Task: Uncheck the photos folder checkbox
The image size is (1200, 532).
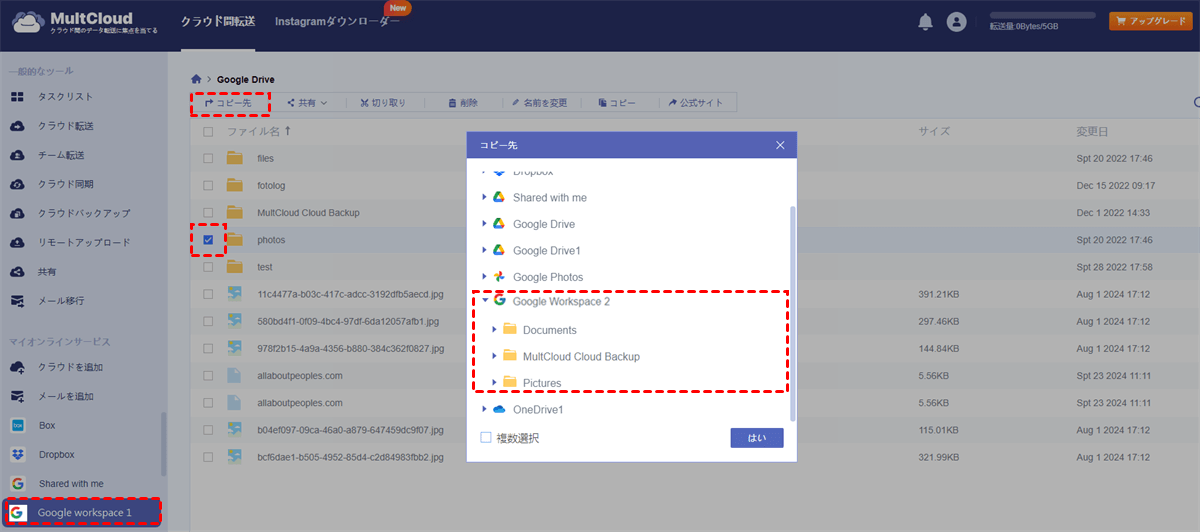Action: pyautogui.click(x=208, y=240)
